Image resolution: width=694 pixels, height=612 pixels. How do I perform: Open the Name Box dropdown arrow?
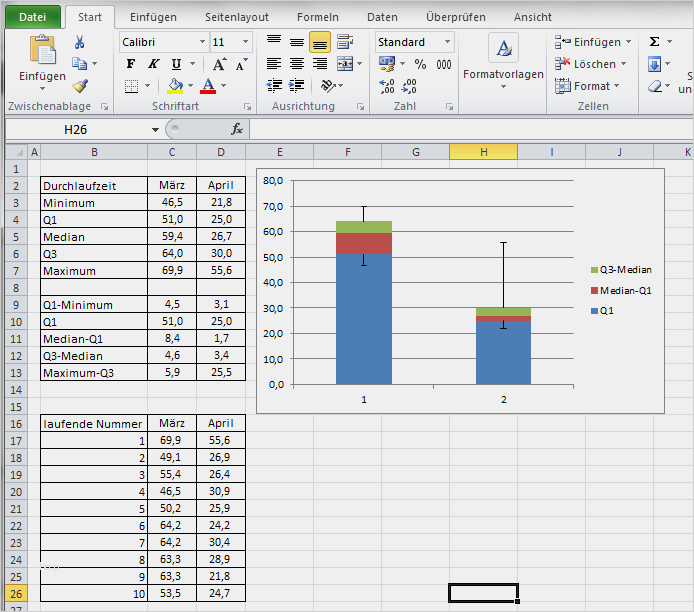point(155,130)
